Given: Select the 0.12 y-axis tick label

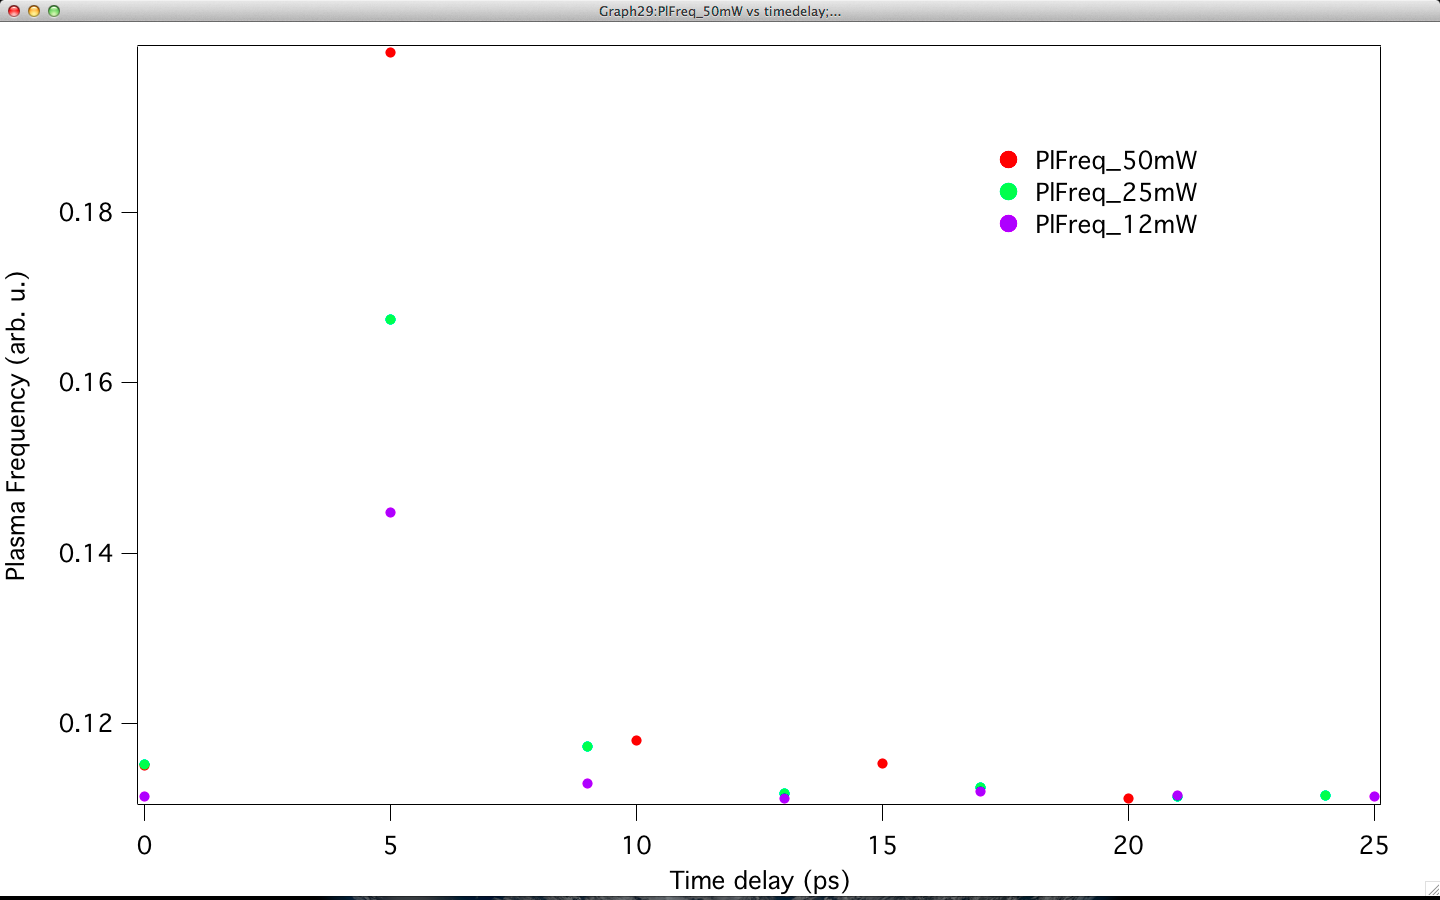Looking at the screenshot, I should pyautogui.click(x=88, y=725).
